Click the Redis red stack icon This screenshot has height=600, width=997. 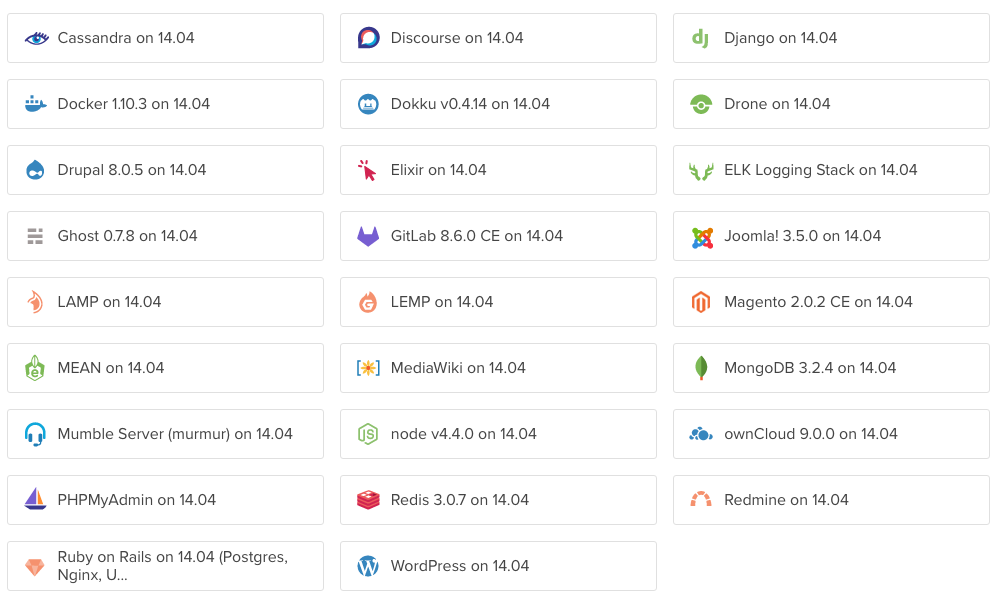tap(368, 500)
